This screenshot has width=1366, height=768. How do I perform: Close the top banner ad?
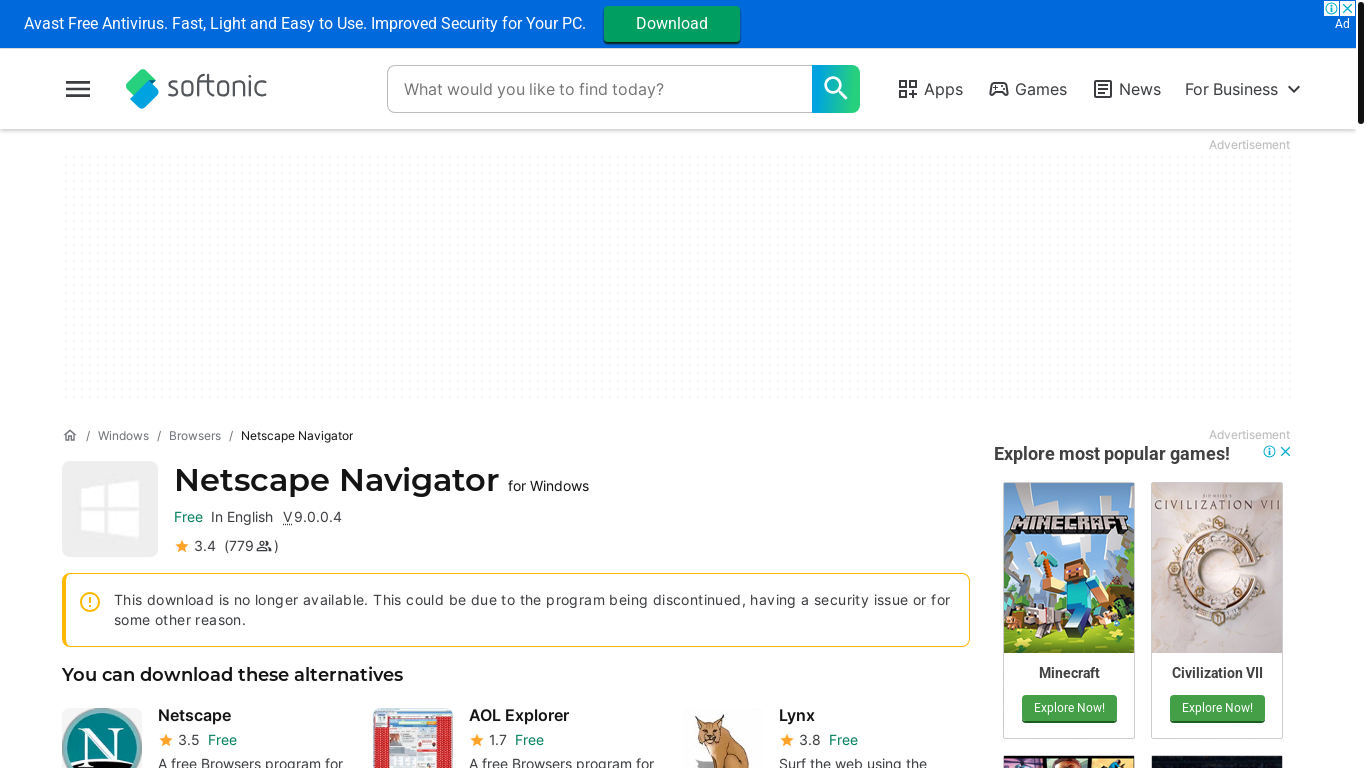[1348, 8]
